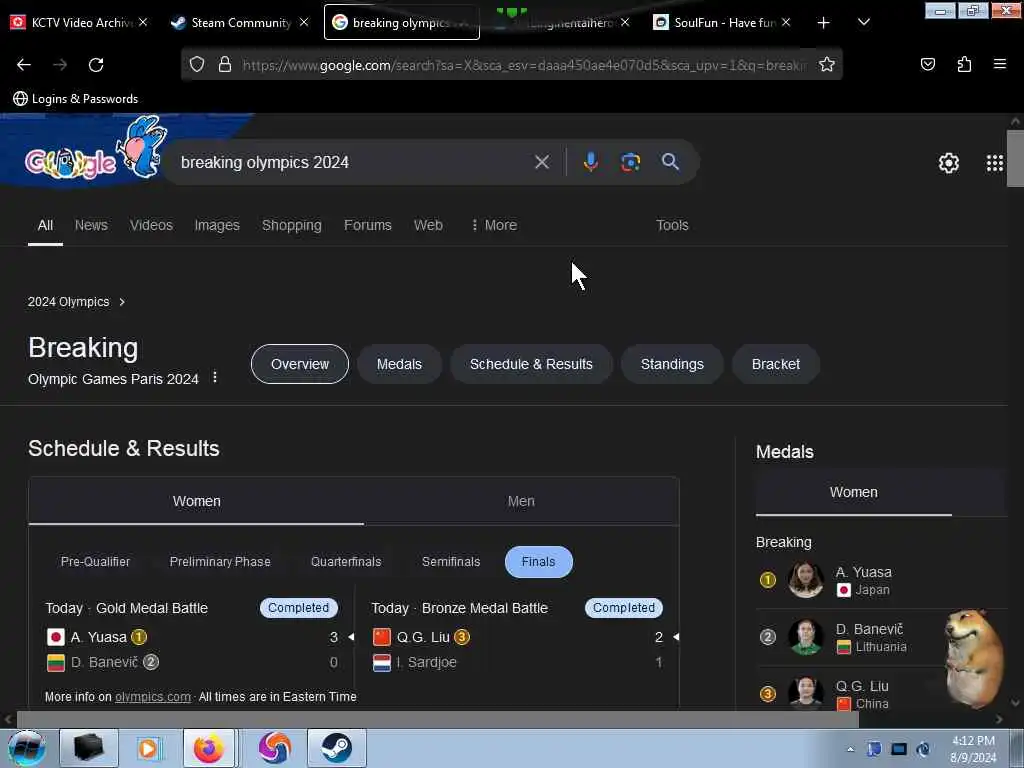Select the Standings chip
Viewport: 1024px width, 768px height.
(672, 364)
